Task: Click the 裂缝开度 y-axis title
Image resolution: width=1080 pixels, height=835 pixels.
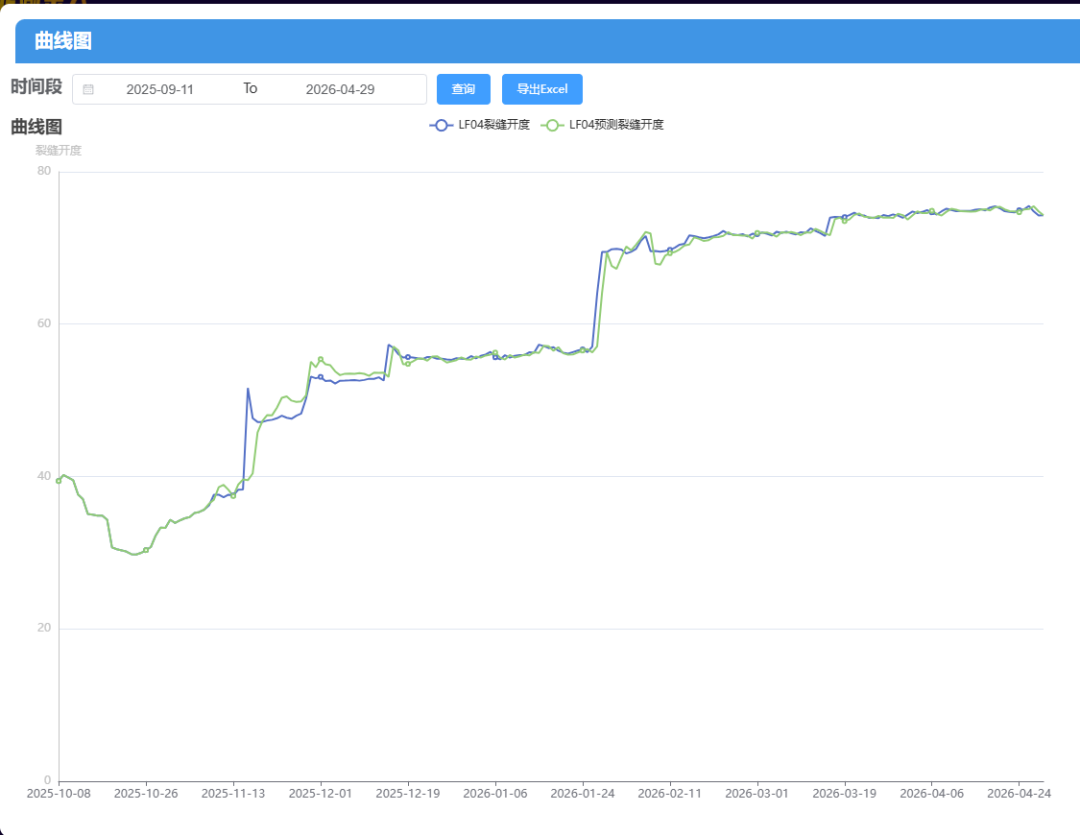Action: click(59, 150)
